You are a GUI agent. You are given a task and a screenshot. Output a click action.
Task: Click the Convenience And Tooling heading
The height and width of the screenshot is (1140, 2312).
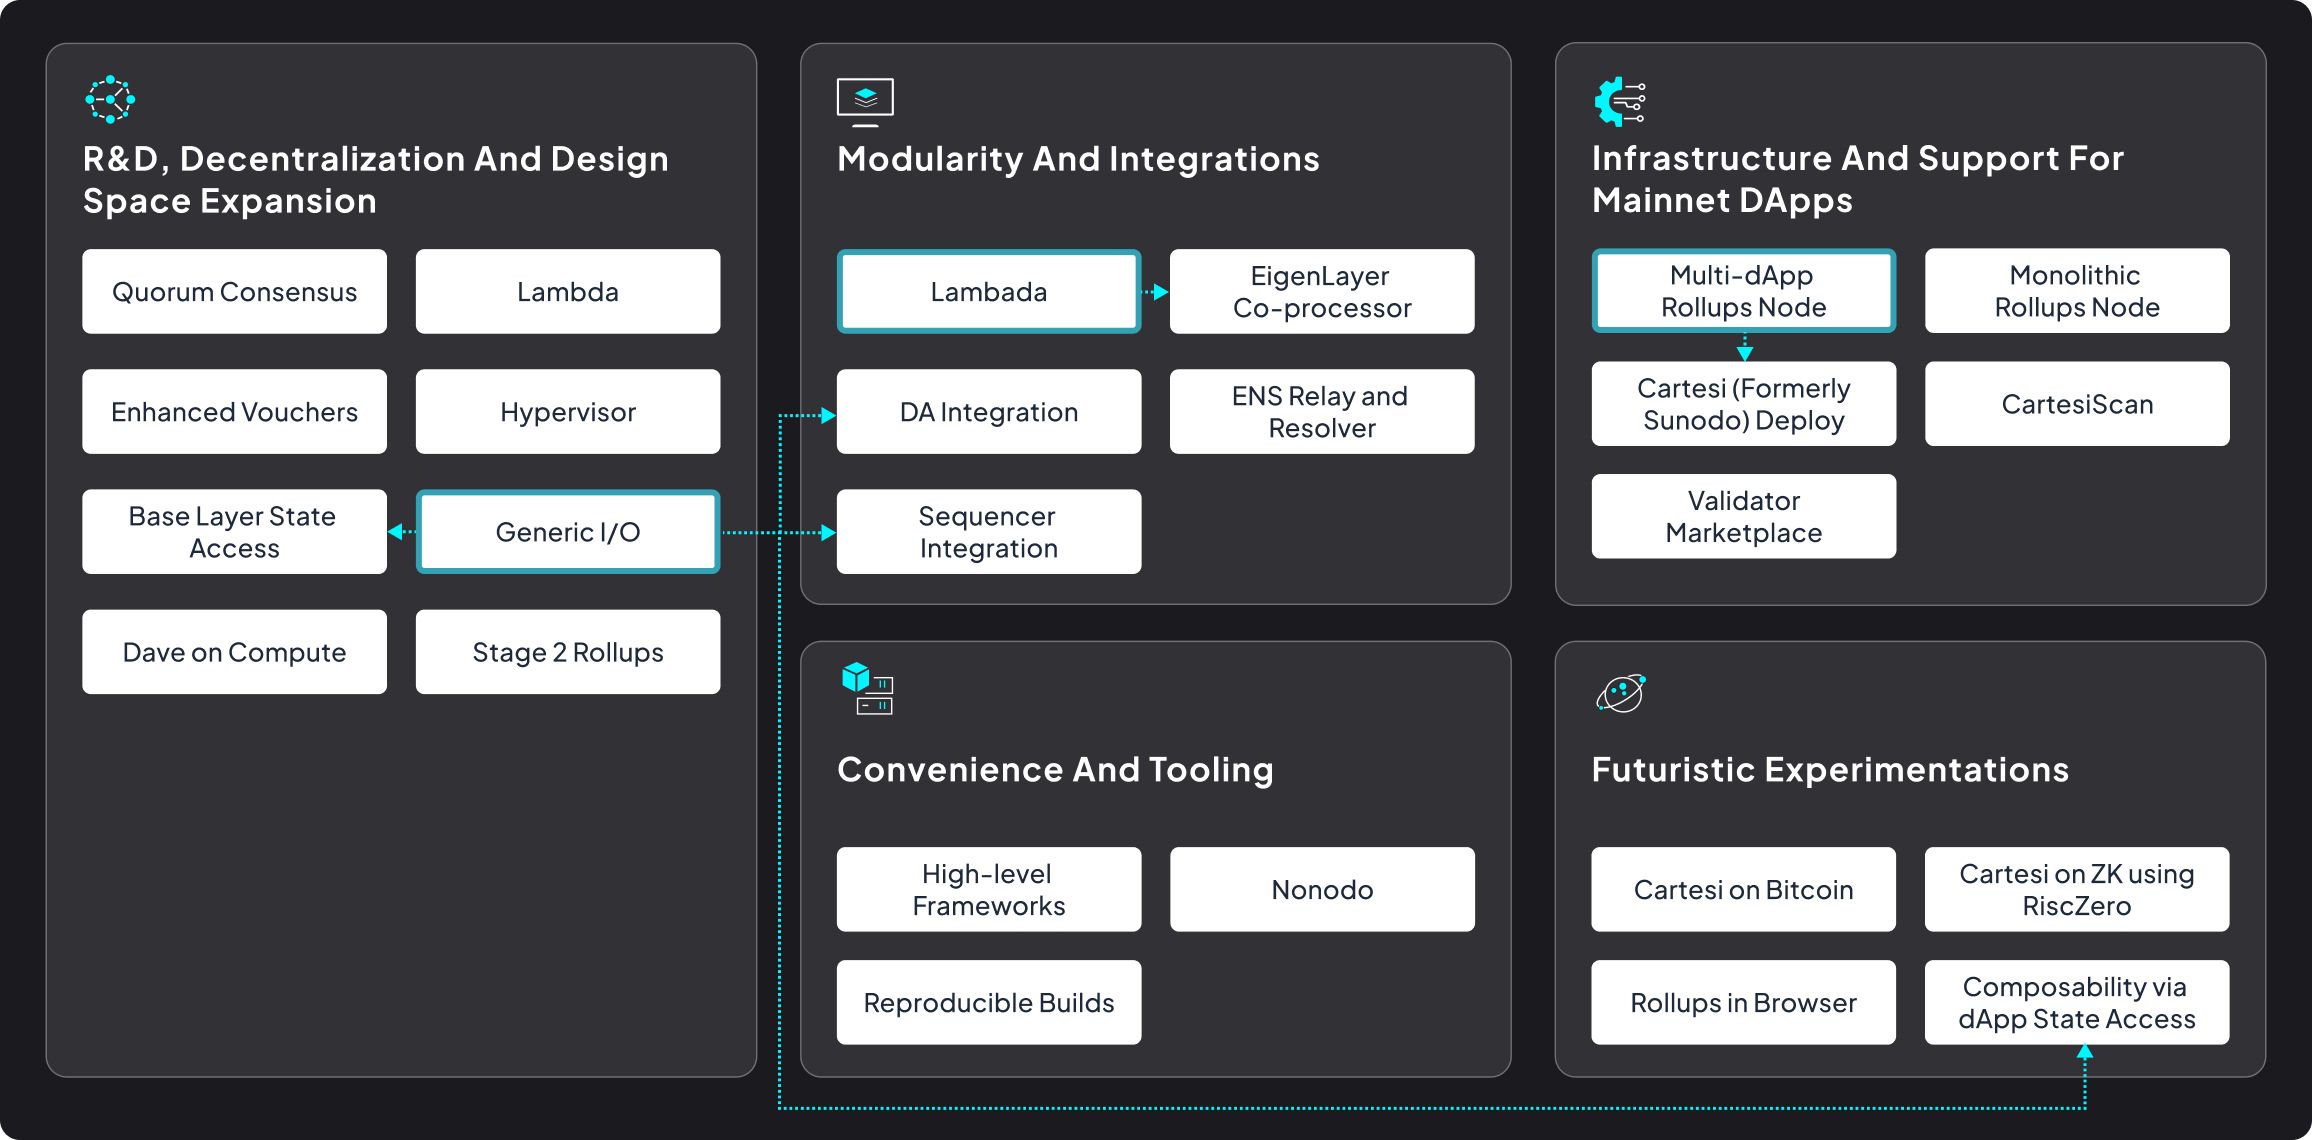point(1055,769)
